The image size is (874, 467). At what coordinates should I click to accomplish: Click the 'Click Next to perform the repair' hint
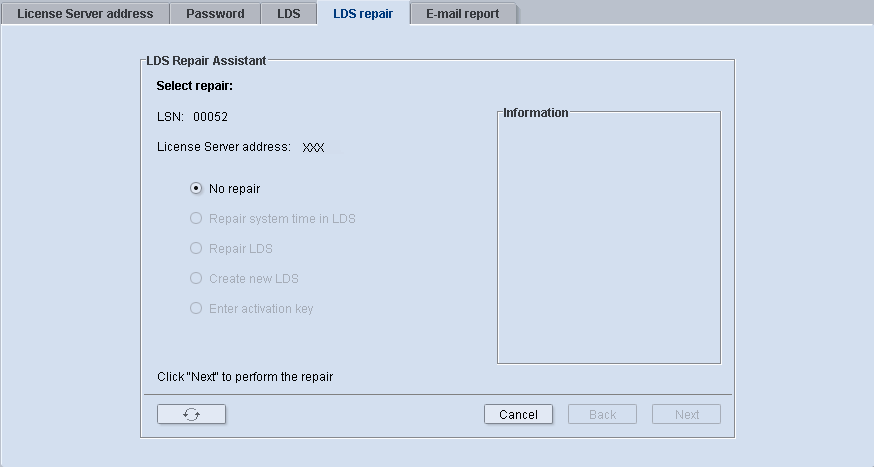(x=245, y=377)
